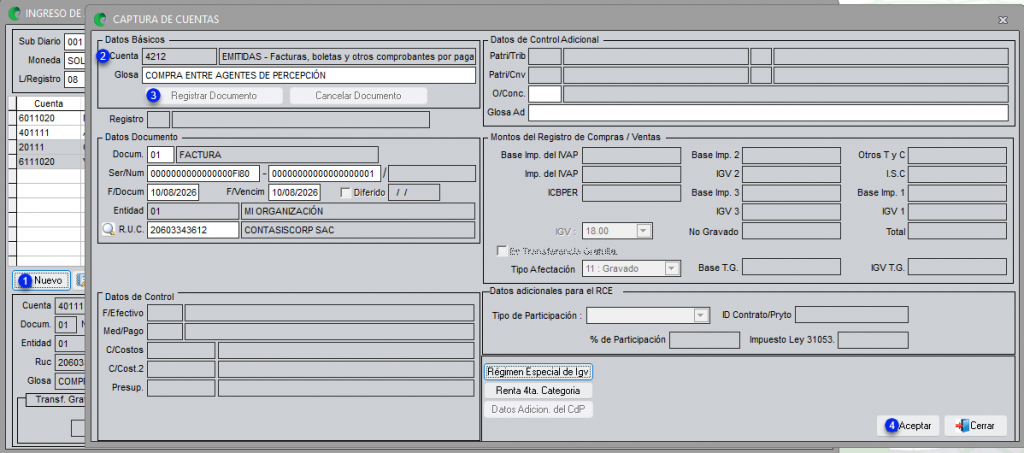Click the % de Participación field
The height and width of the screenshot is (453, 1024).
click(x=705, y=341)
